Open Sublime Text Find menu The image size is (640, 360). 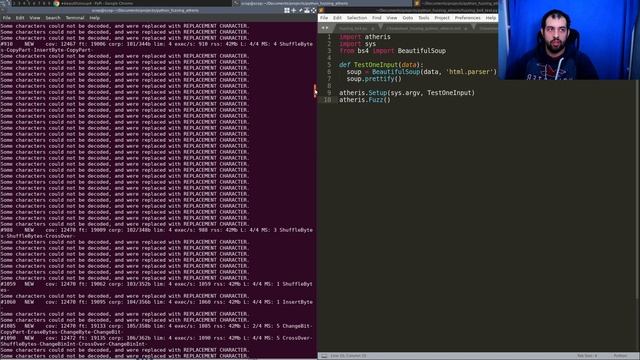(x=376, y=18)
